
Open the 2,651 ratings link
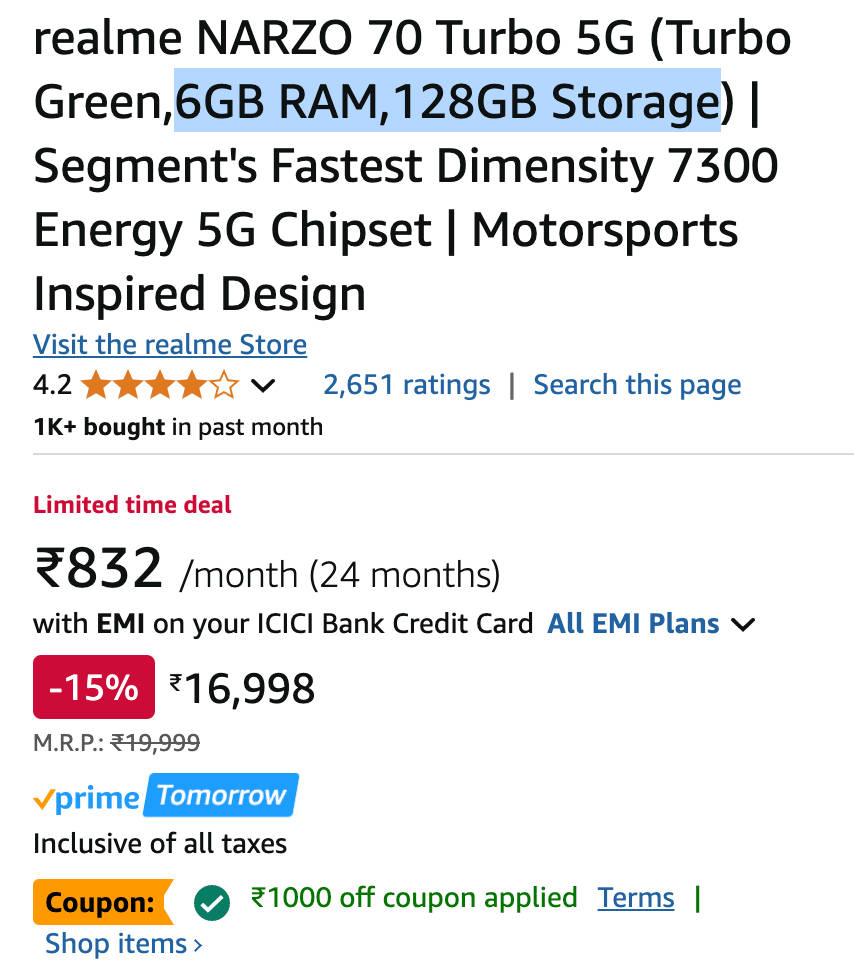point(407,385)
